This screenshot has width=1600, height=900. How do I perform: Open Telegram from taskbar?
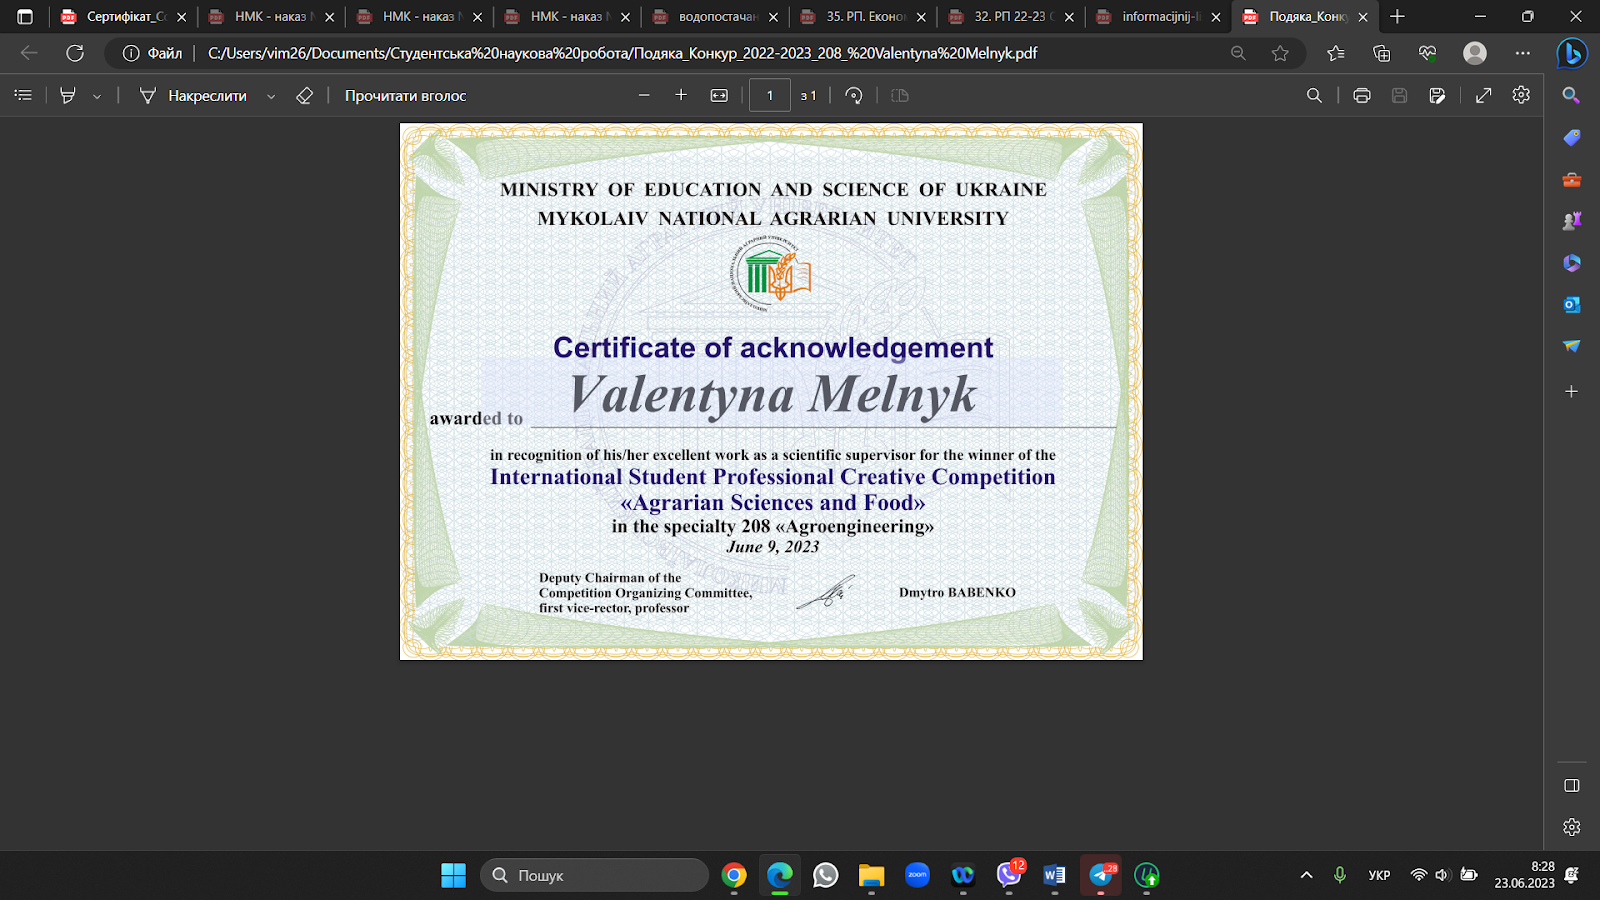(x=1101, y=875)
